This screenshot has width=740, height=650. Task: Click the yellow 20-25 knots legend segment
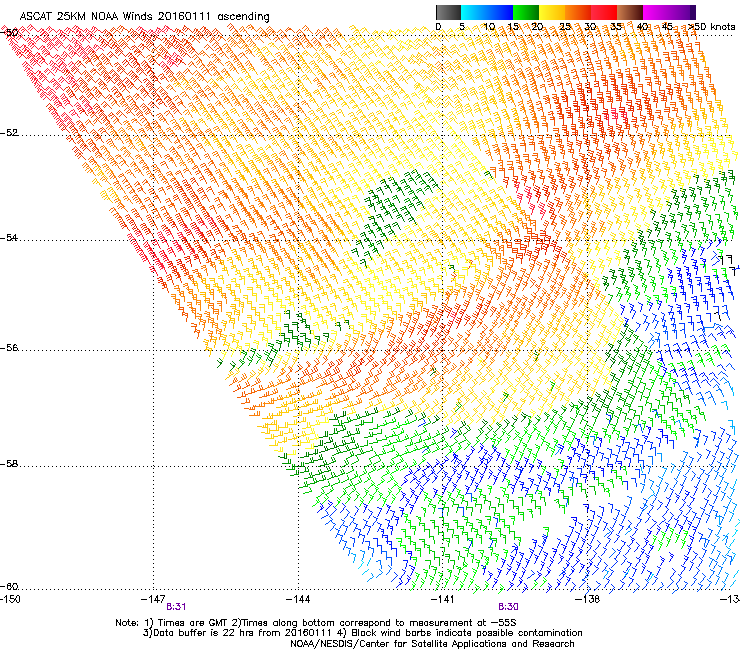pos(552,12)
